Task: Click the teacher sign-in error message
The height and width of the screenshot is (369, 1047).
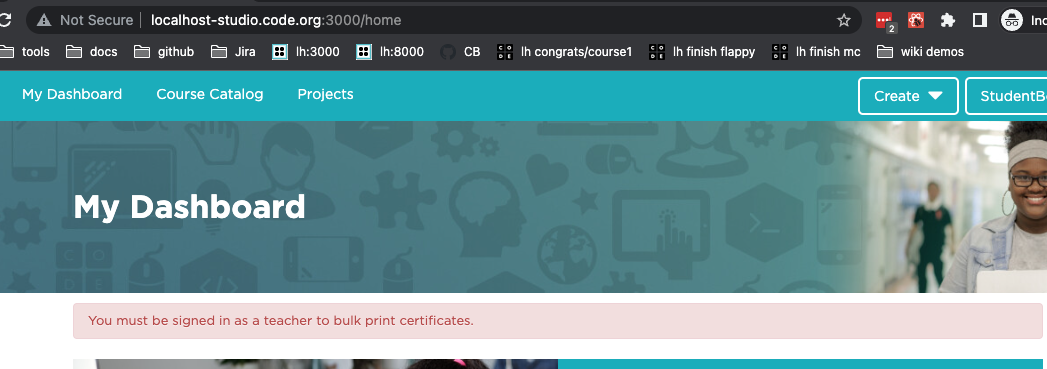Action: [x=558, y=321]
